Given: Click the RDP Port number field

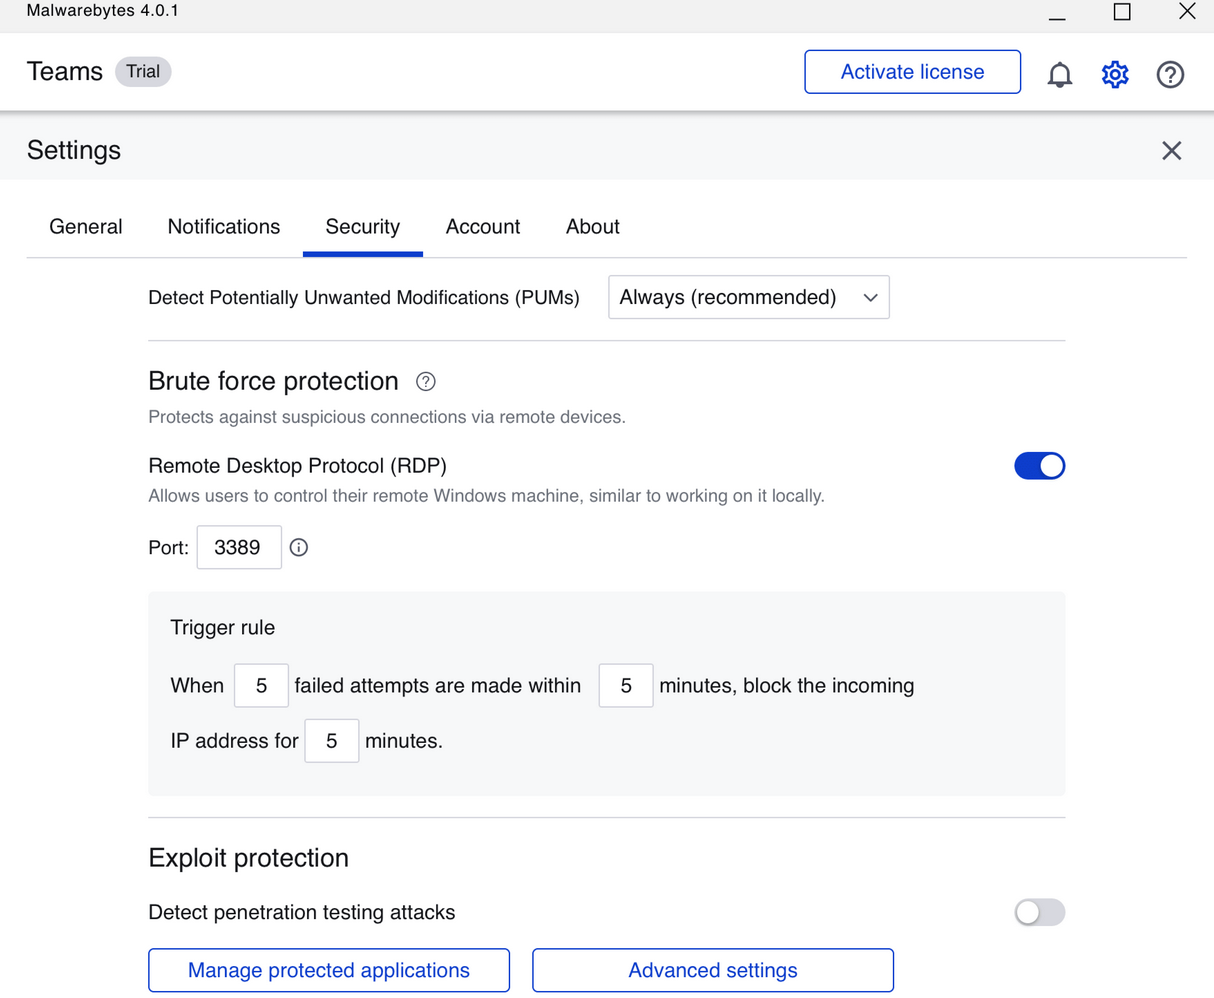Looking at the screenshot, I should coord(238,547).
